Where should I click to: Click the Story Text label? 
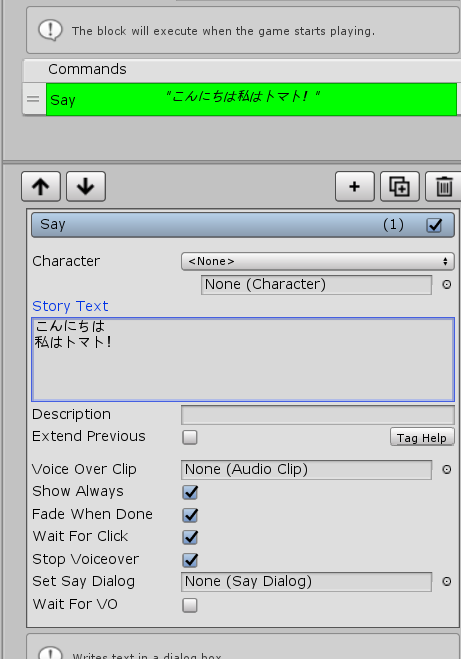(70, 306)
